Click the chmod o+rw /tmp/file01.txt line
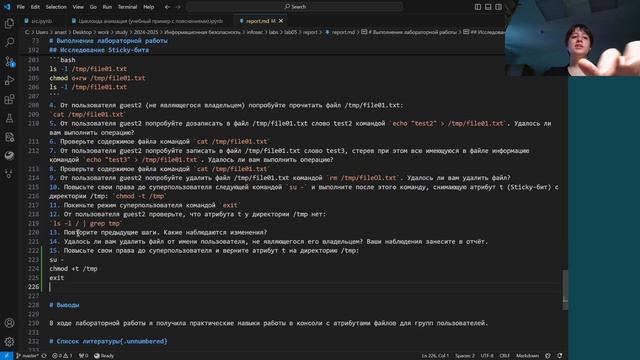This screenshot has width=640, height=360. (x=97, y=78)
